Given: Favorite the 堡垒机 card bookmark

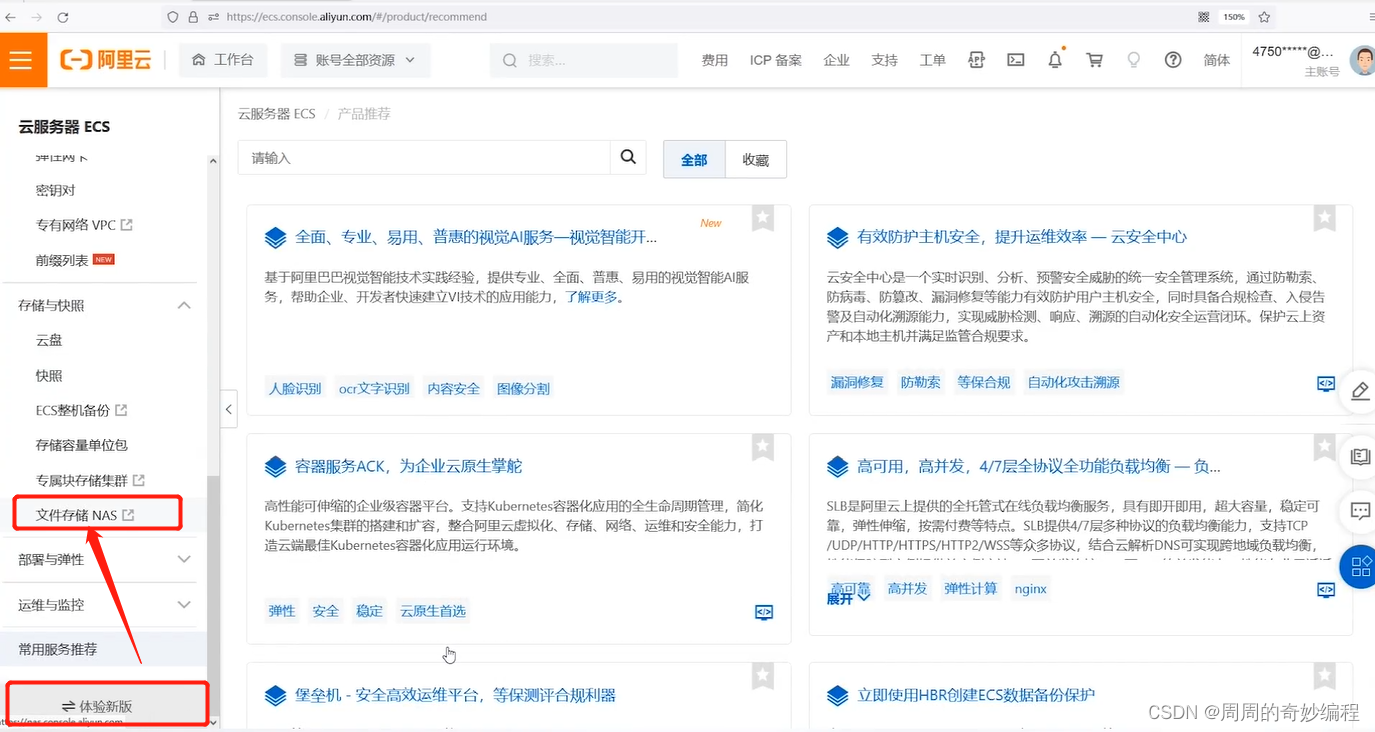Looking at the screenshot, I should click(x=763, y=676).
